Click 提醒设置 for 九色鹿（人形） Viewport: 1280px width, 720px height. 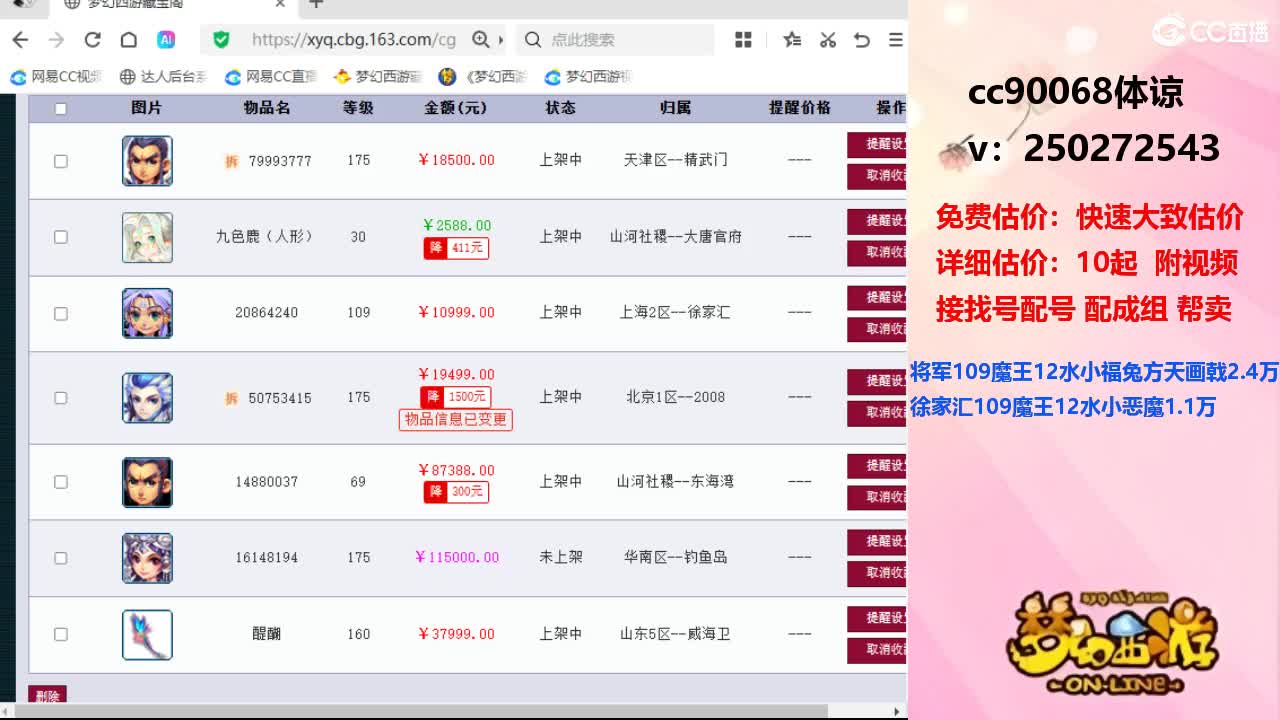[877, 221]
